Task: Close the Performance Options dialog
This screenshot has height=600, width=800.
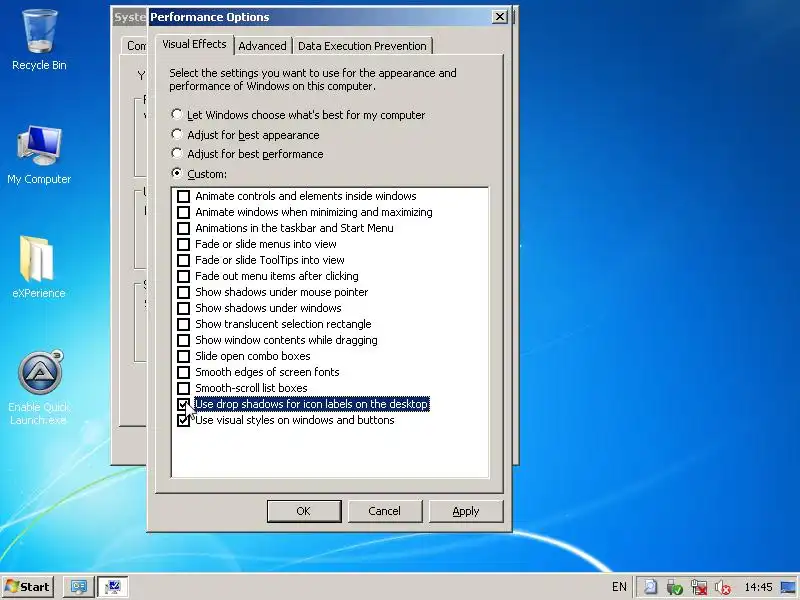Action: (x=499, y=17)
